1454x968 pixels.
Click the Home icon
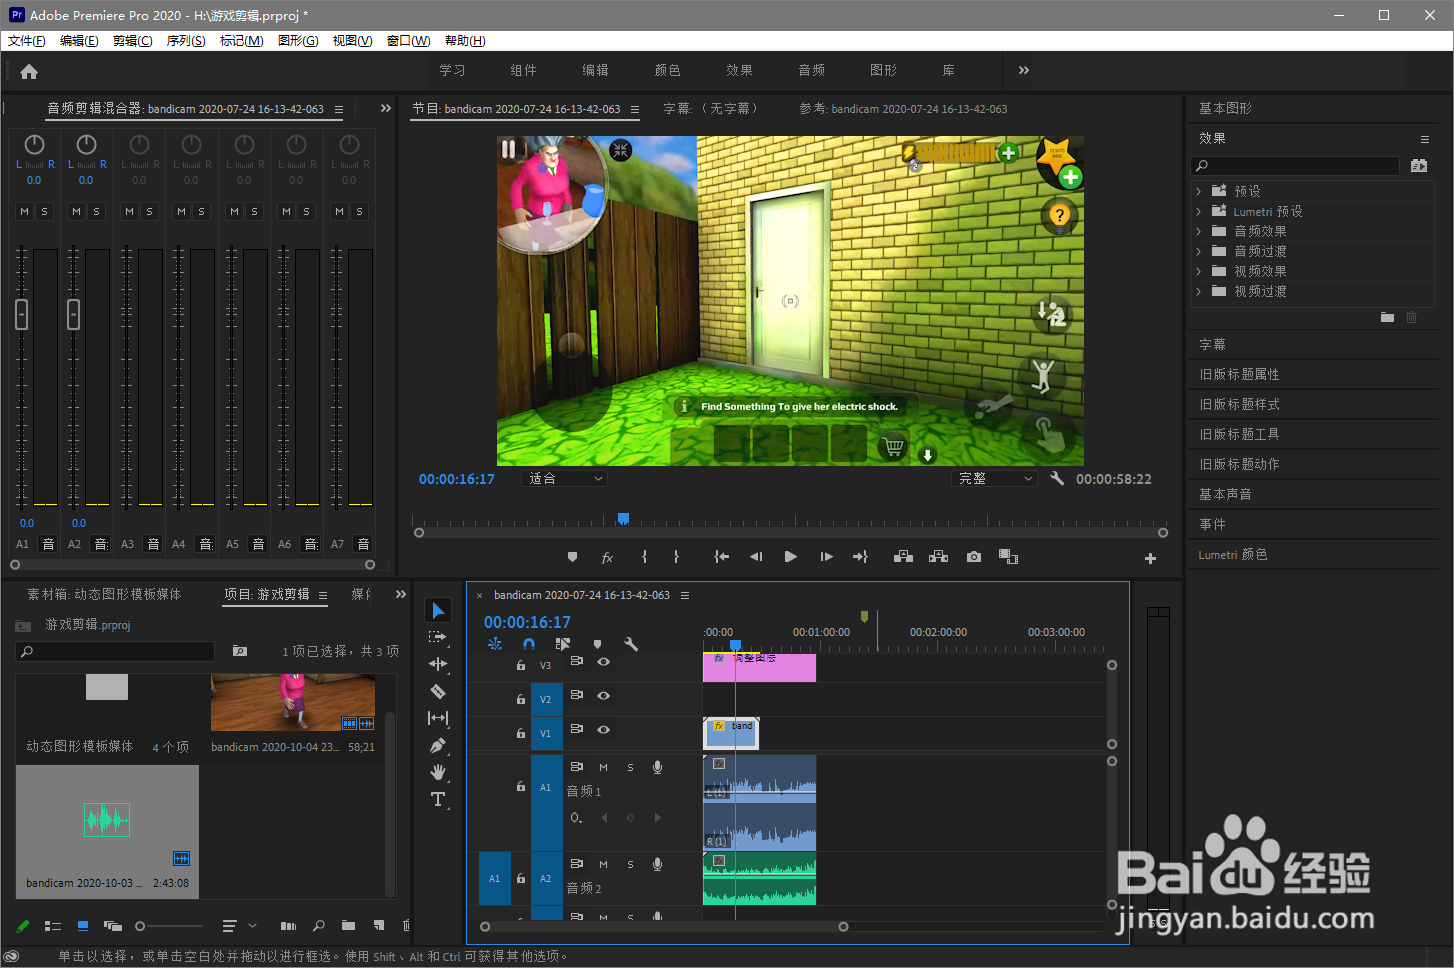coord(29,71)
